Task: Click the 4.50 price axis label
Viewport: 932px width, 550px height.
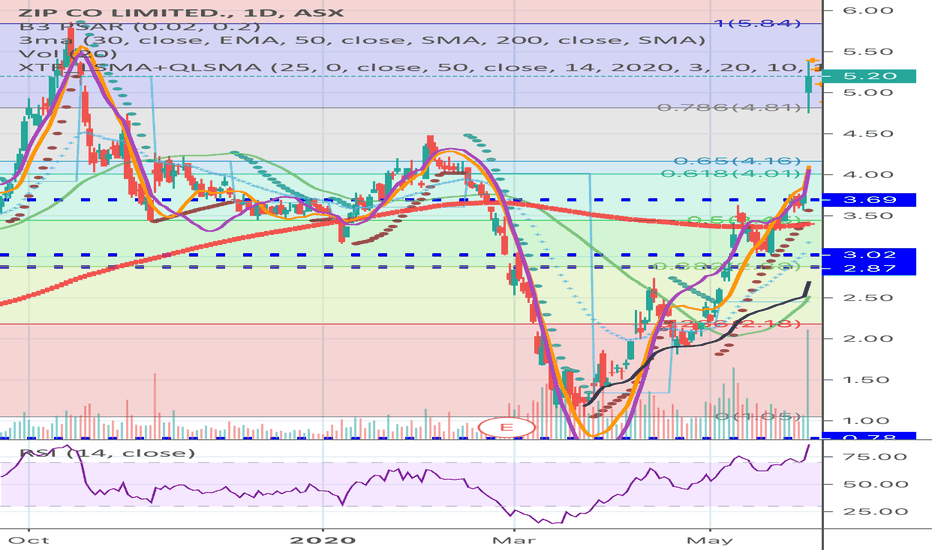Action: tap(868, 133)
